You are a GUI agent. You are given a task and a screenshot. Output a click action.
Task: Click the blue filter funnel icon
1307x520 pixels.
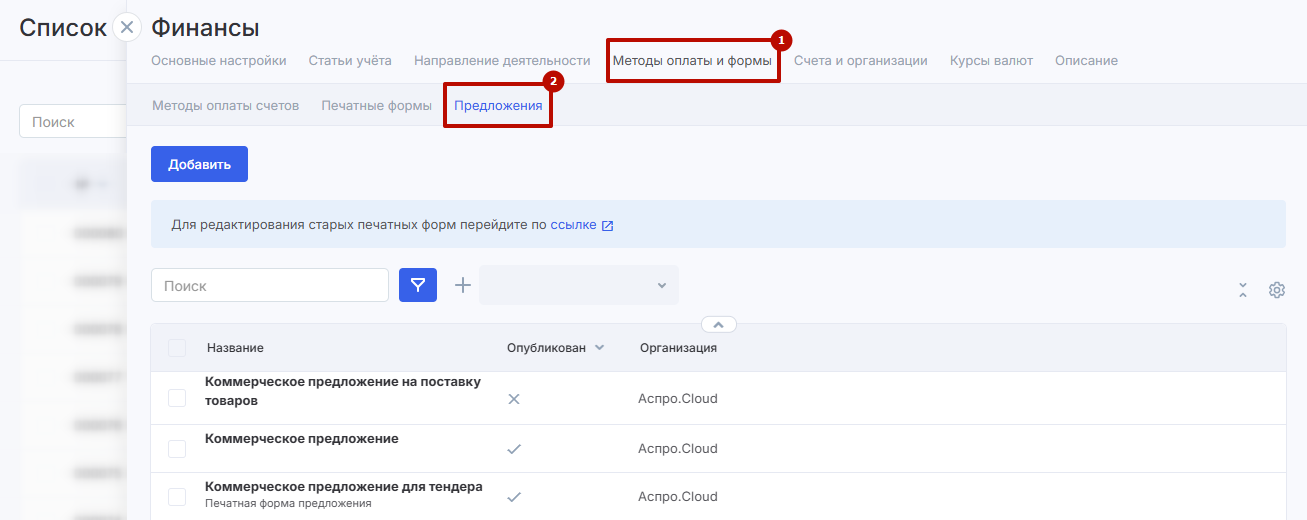click(418, 285)
